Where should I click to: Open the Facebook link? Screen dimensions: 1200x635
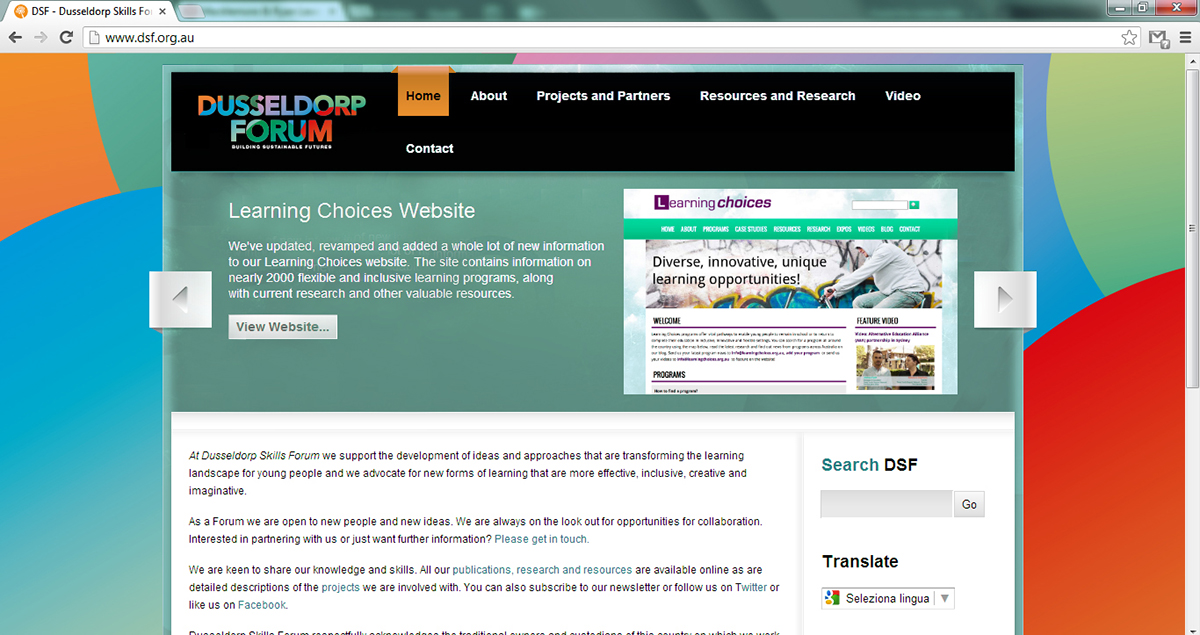(261, 605)
